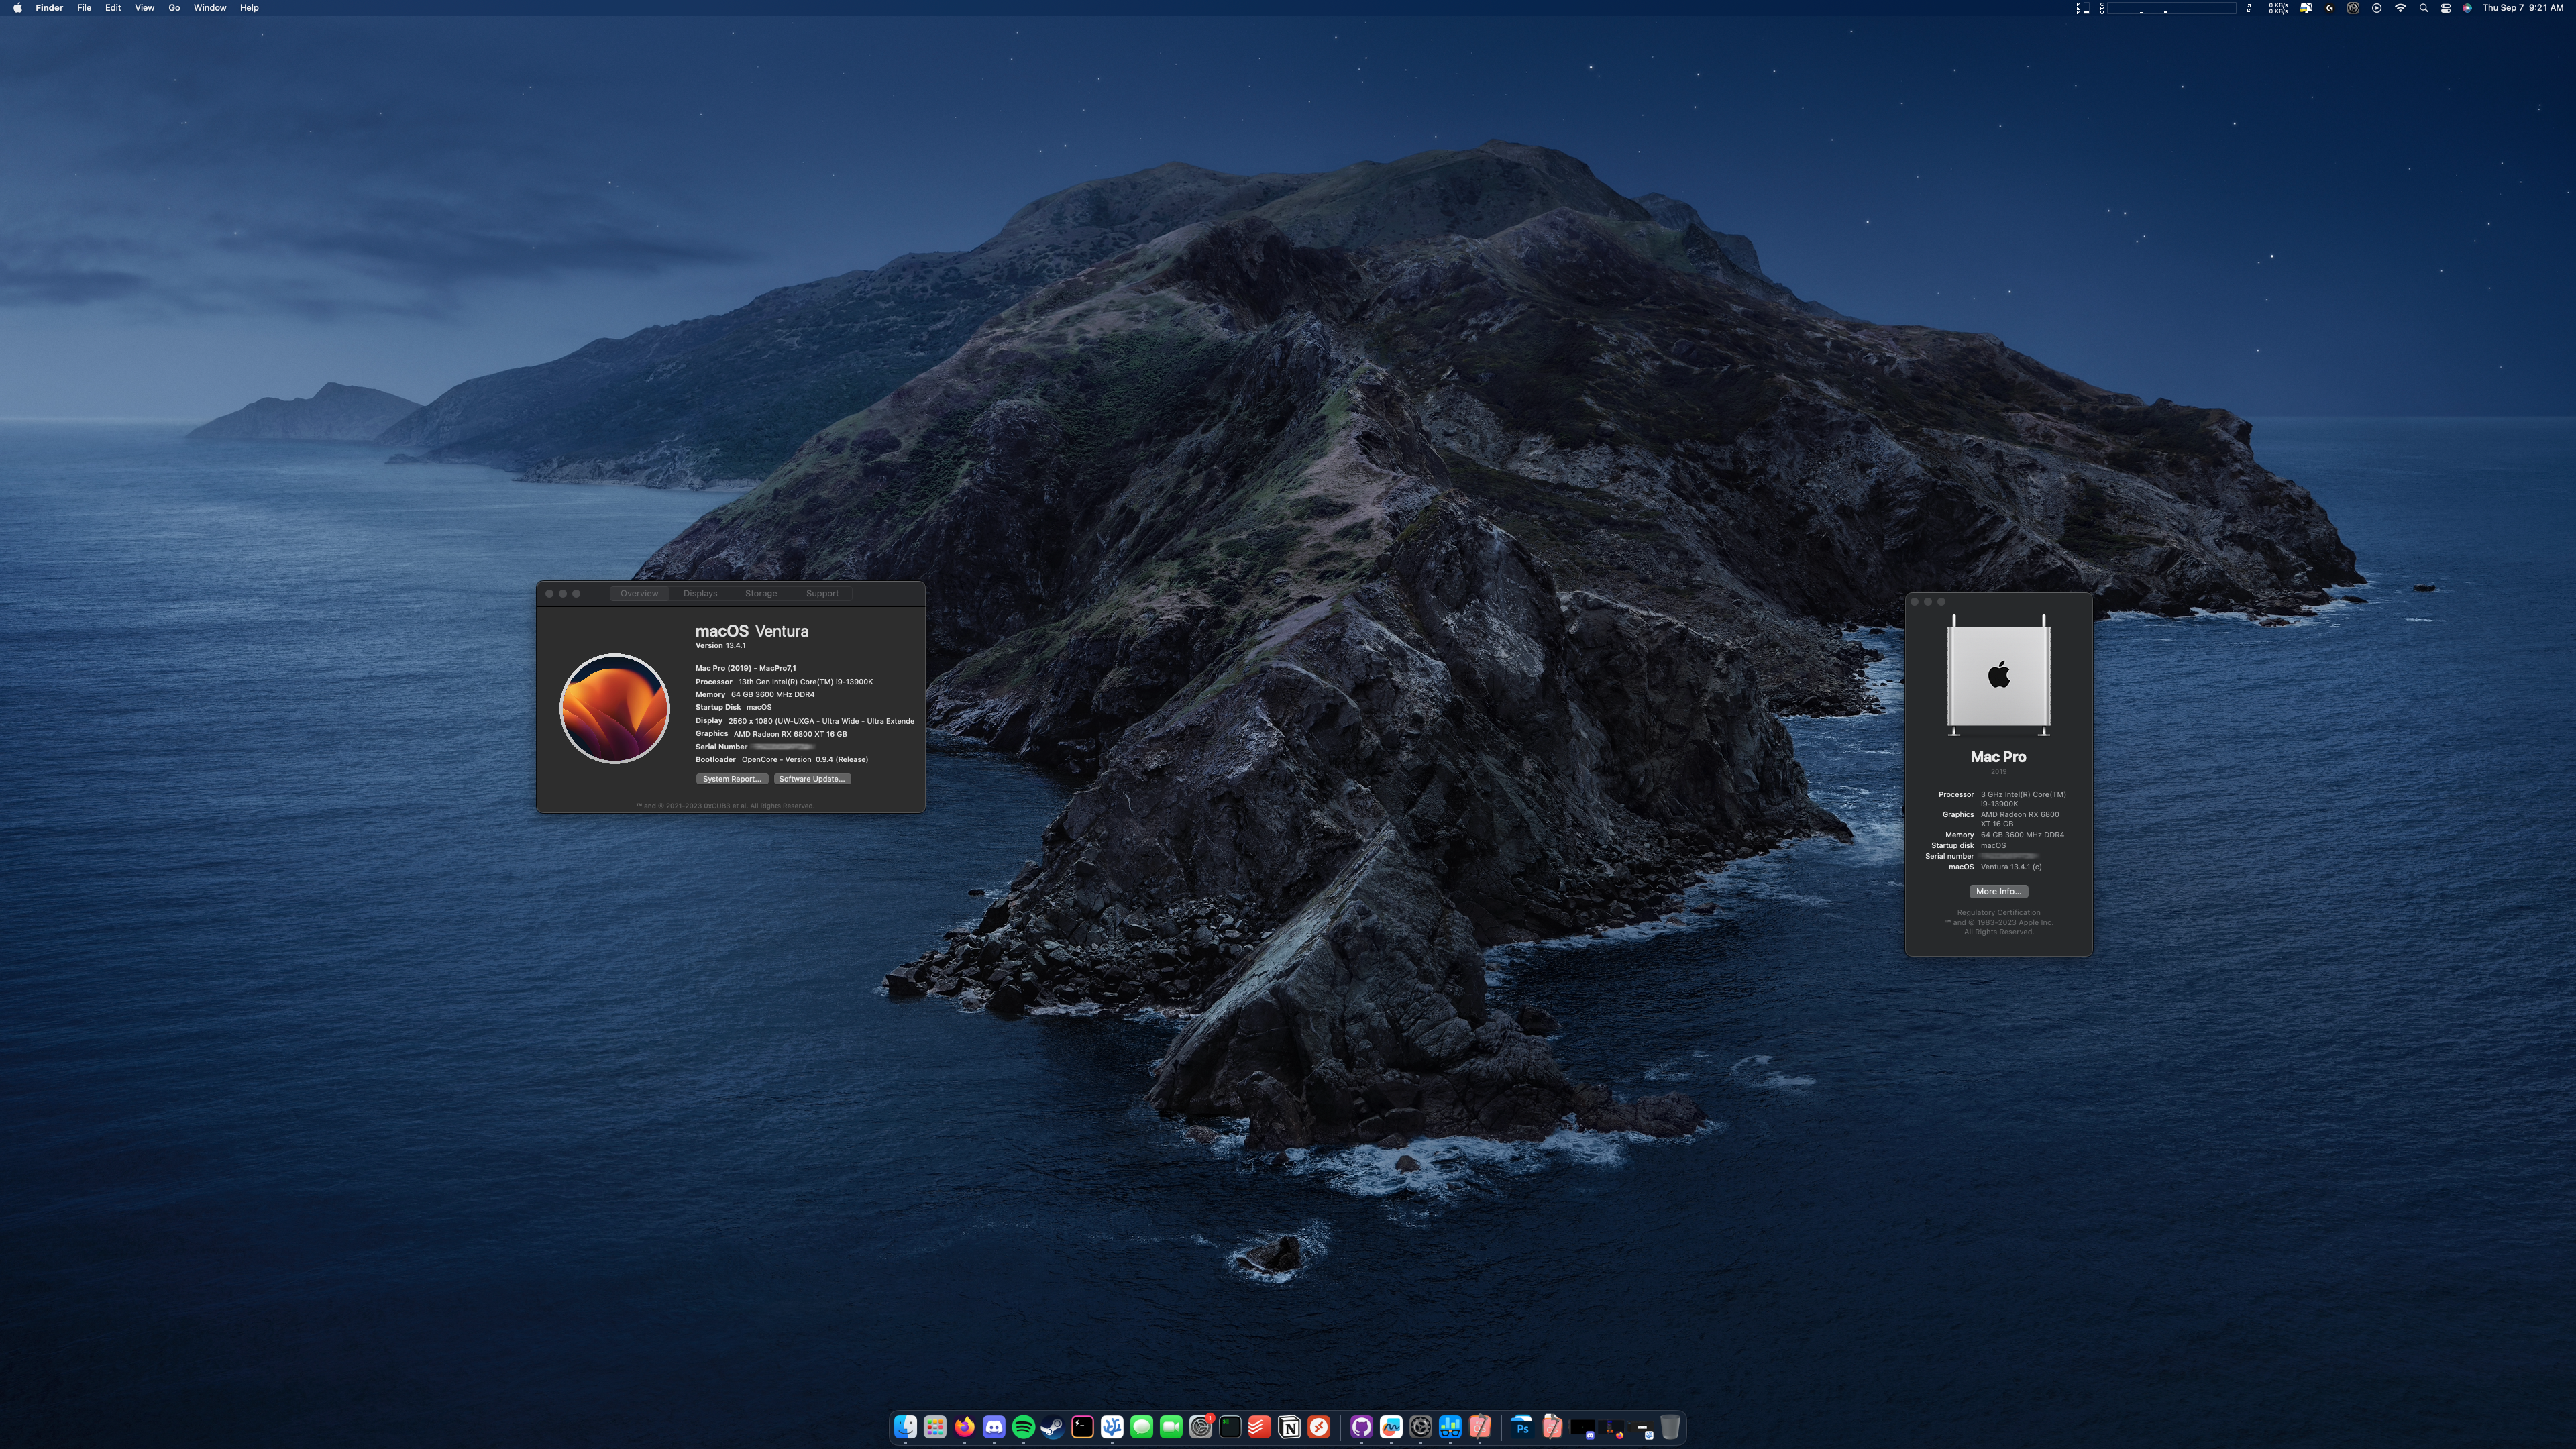Close the About This Hack overview window
The width and height of the screenshot is (2576, 1449).
pyautogui.click(x=549, y=594)
